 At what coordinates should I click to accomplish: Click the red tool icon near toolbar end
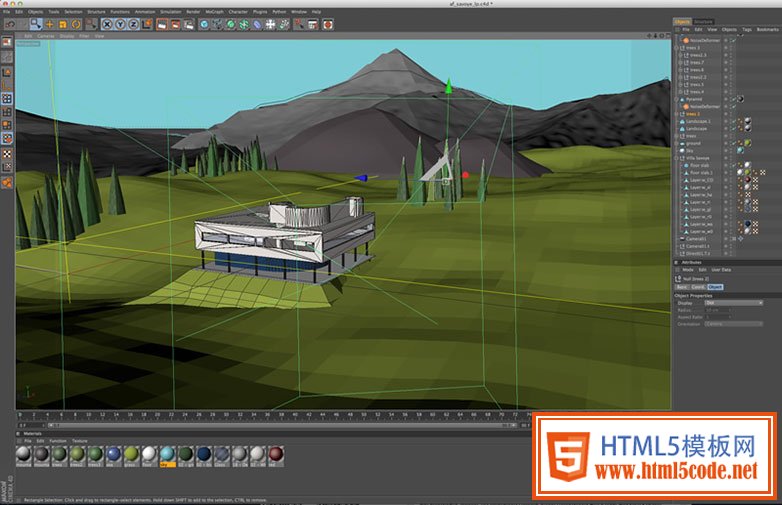[x=299, y=24]
